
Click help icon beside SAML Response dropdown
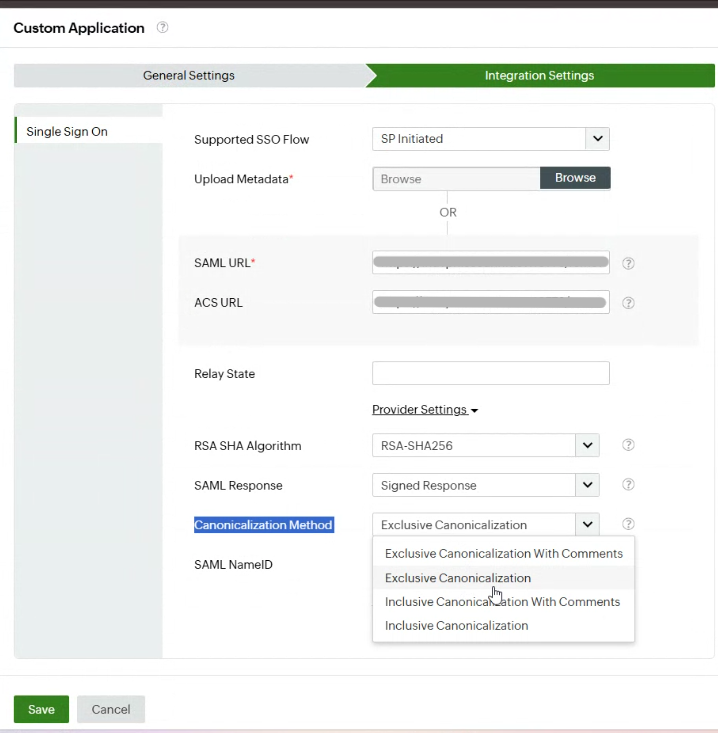629,485
